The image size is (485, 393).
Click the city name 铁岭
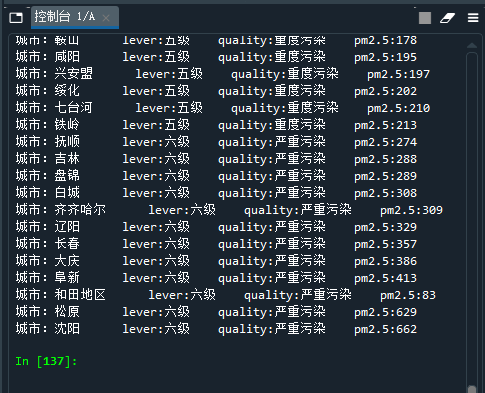(x=67, y=125)
